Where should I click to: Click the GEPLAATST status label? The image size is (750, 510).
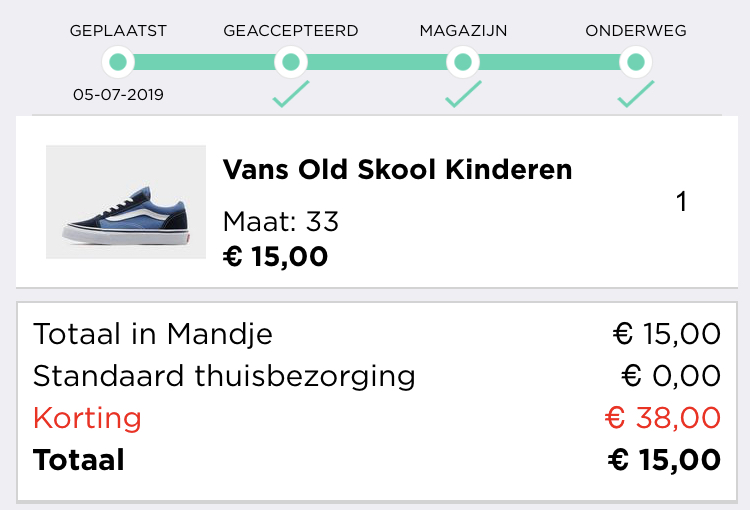coord(118,31)
